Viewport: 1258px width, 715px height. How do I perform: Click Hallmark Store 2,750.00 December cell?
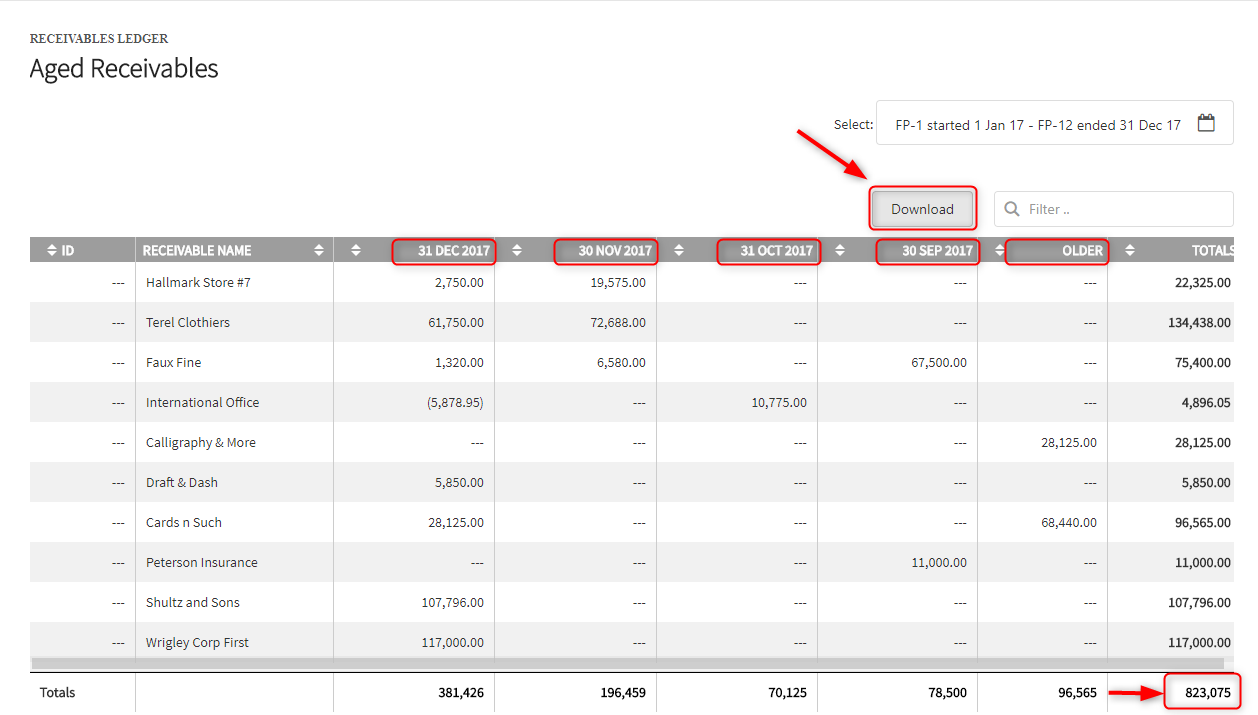460,282
